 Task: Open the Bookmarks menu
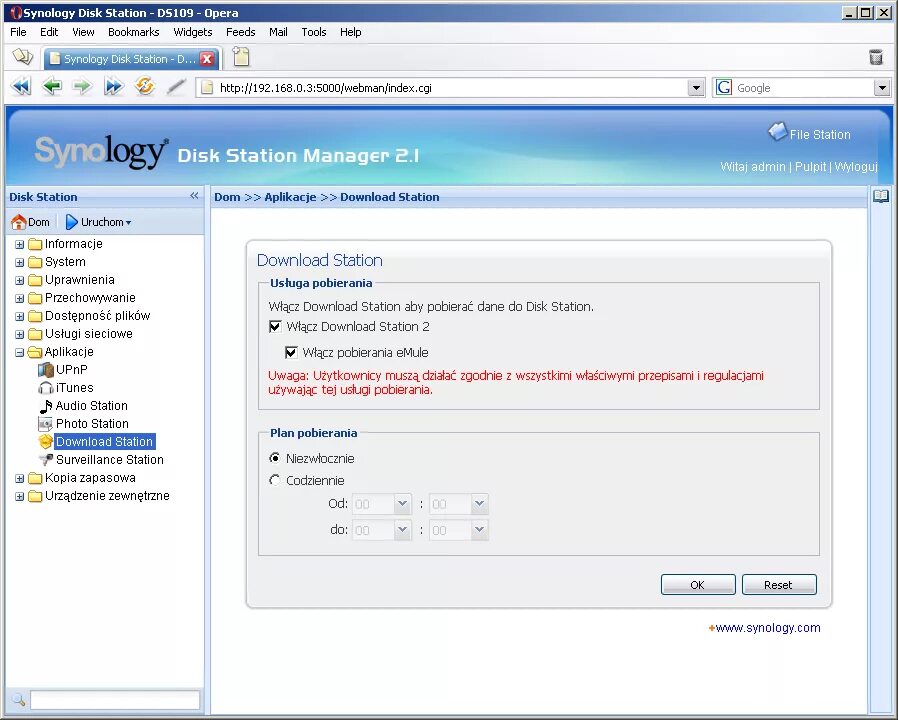[133, 32]
